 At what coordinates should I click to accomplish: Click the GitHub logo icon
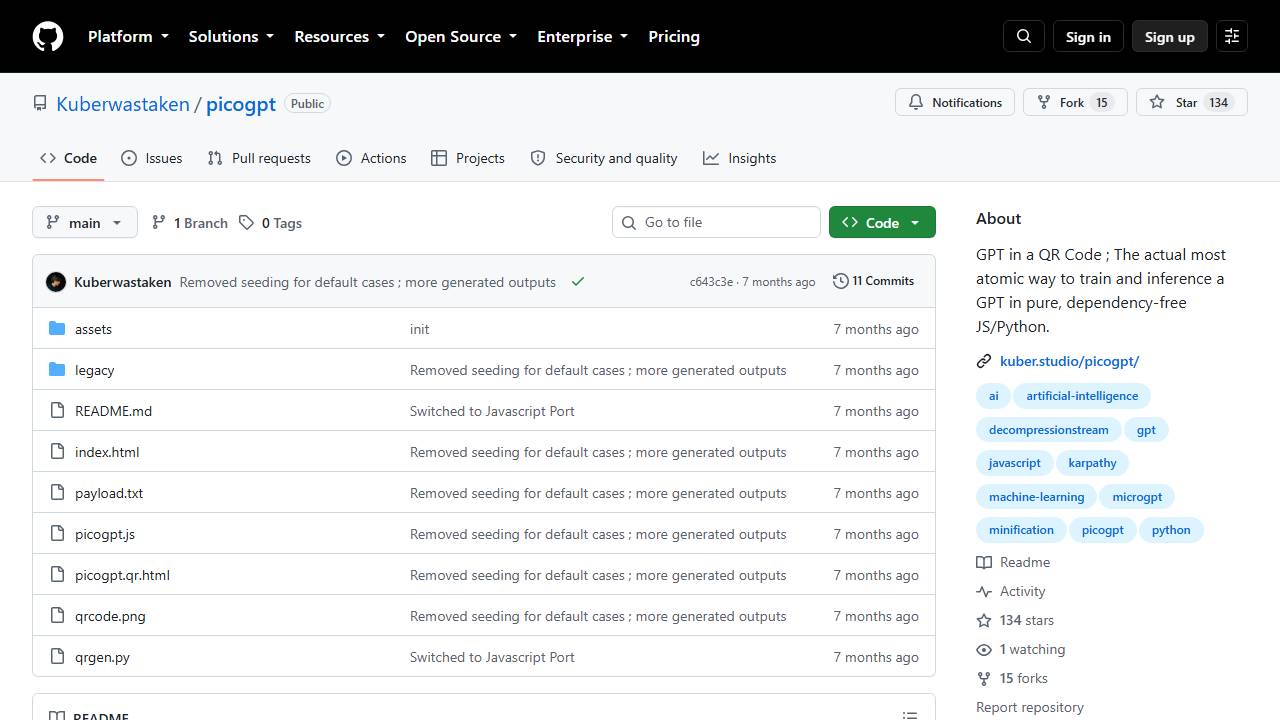pyautogui.click(x=48, y=36)
